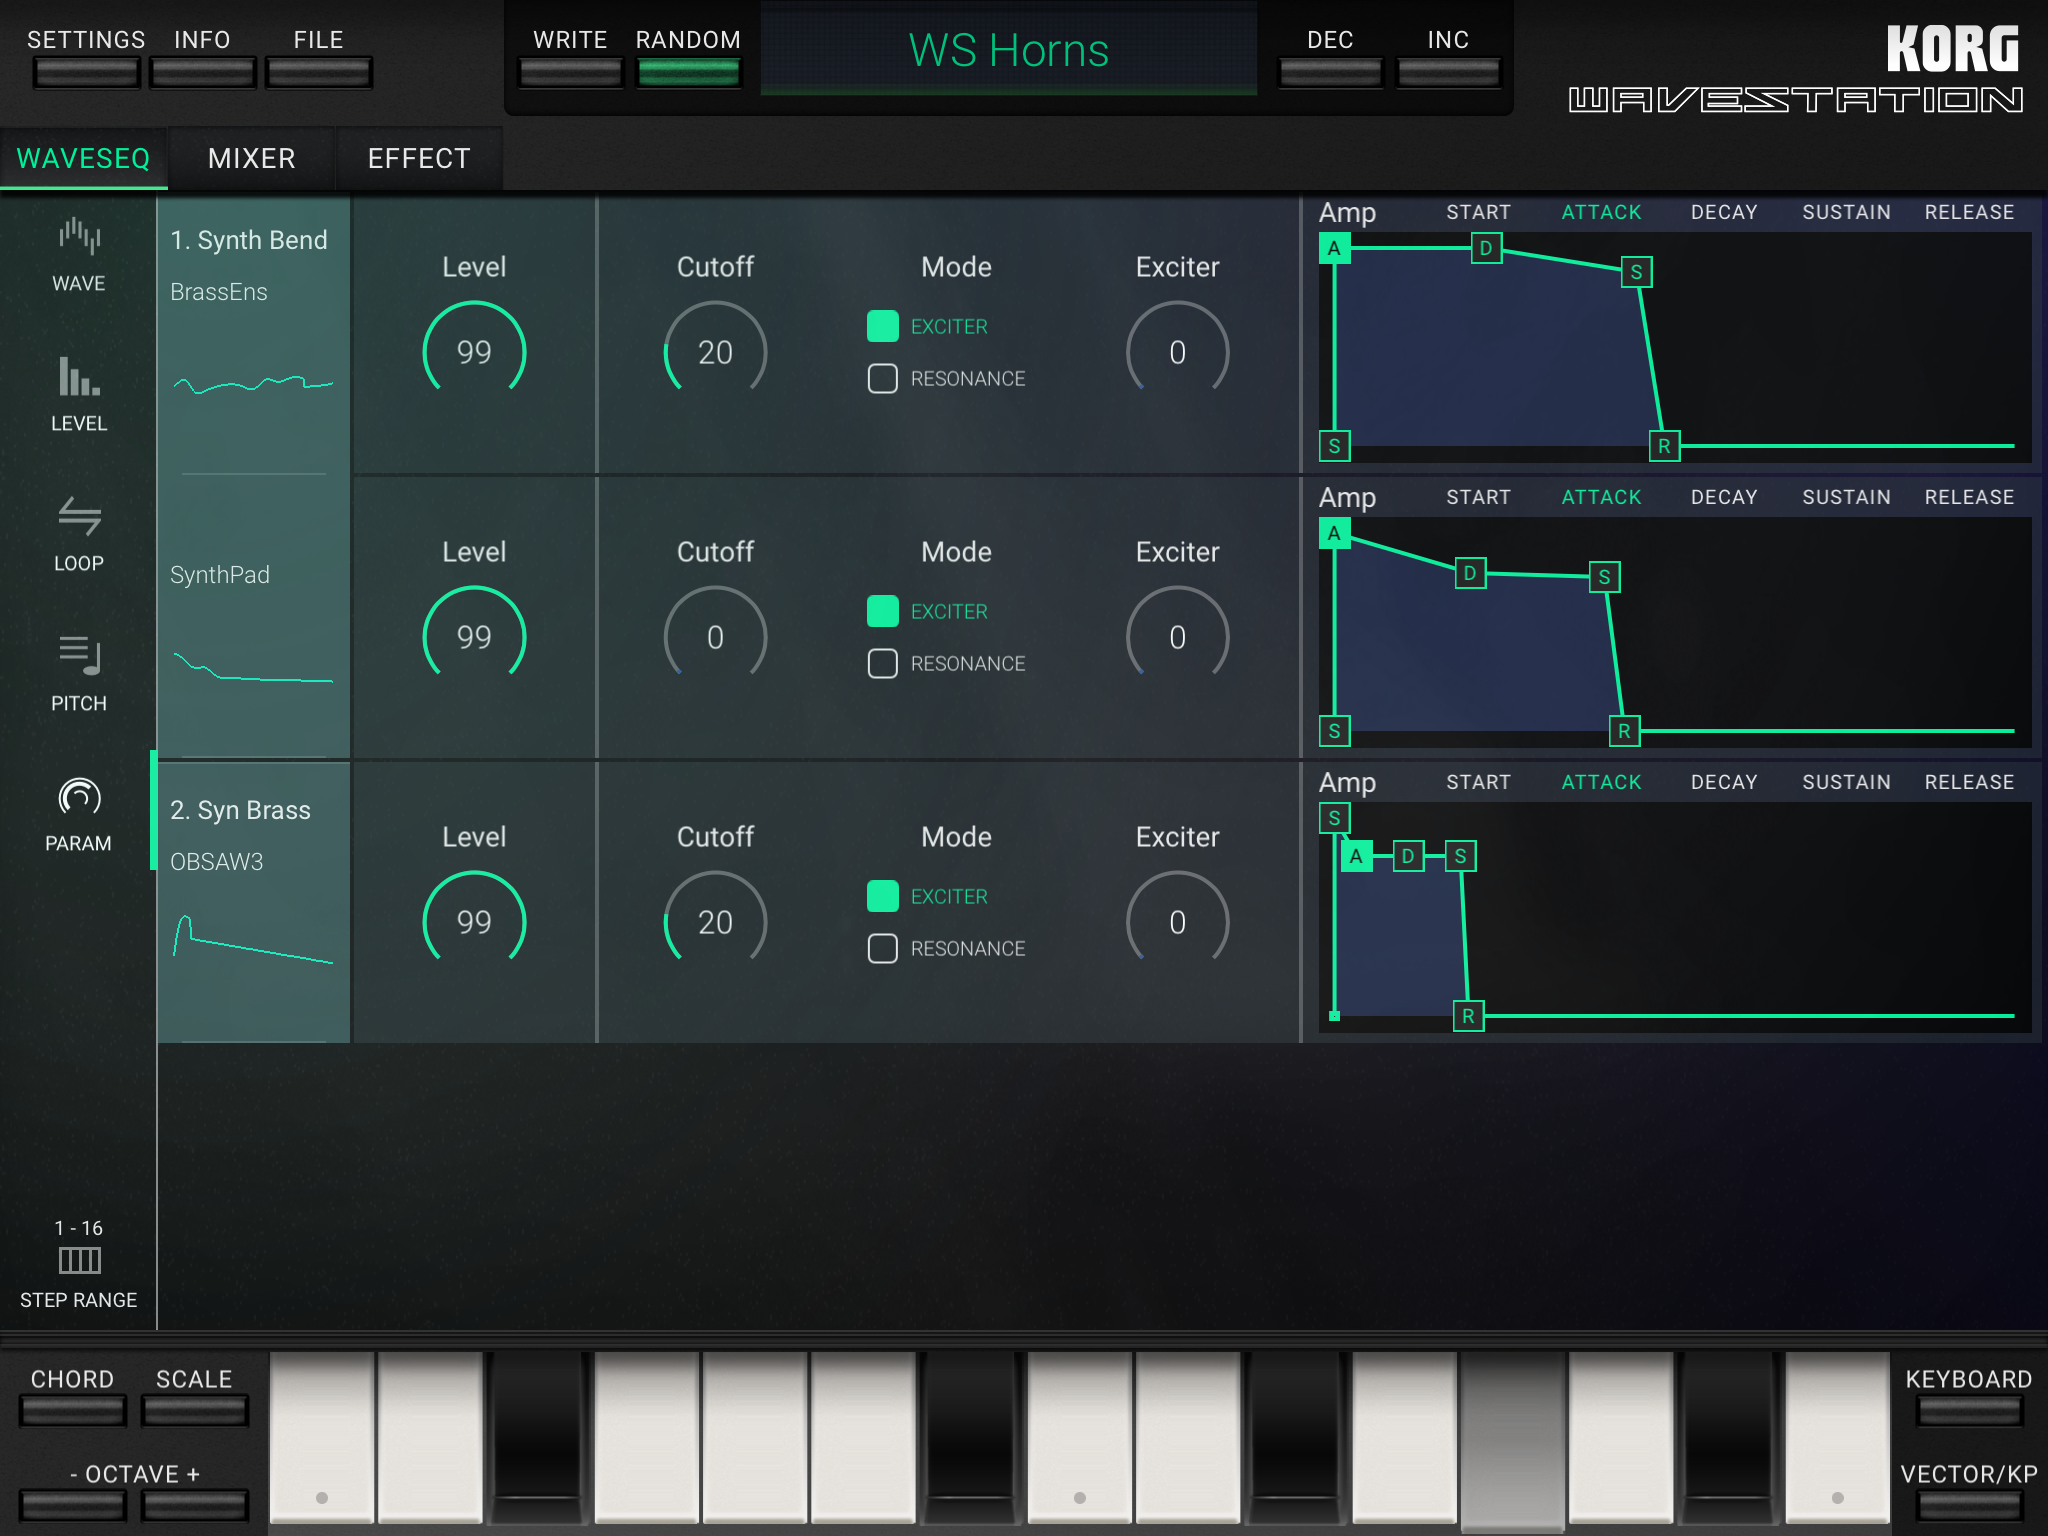Click the WS Horns preset name display
This screenshot has width=2048, height=1536.
coord(1008,50)
